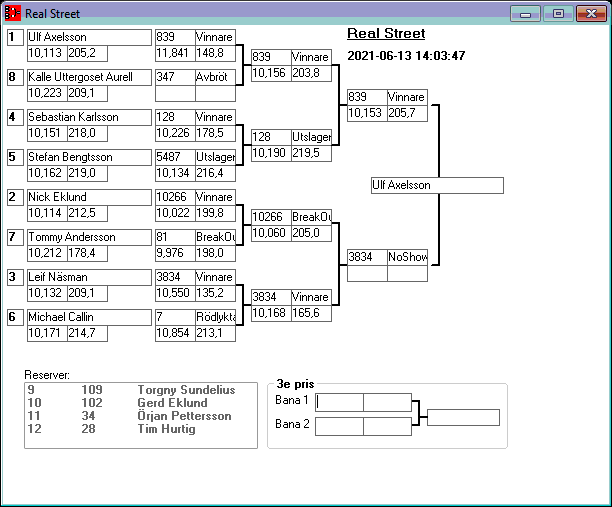Select the Leif Näsman name field
The image size is (612, 507).
(88, 277)
